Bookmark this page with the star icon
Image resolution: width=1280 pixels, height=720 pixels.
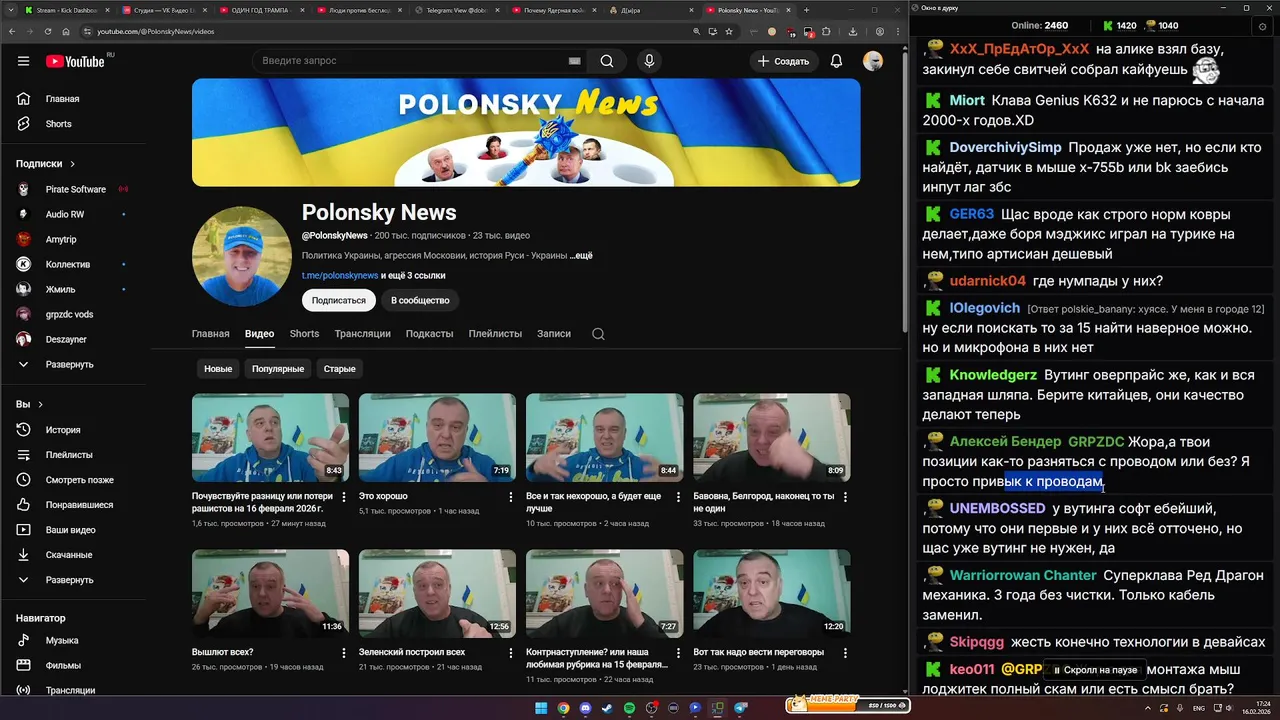(730, 31)
